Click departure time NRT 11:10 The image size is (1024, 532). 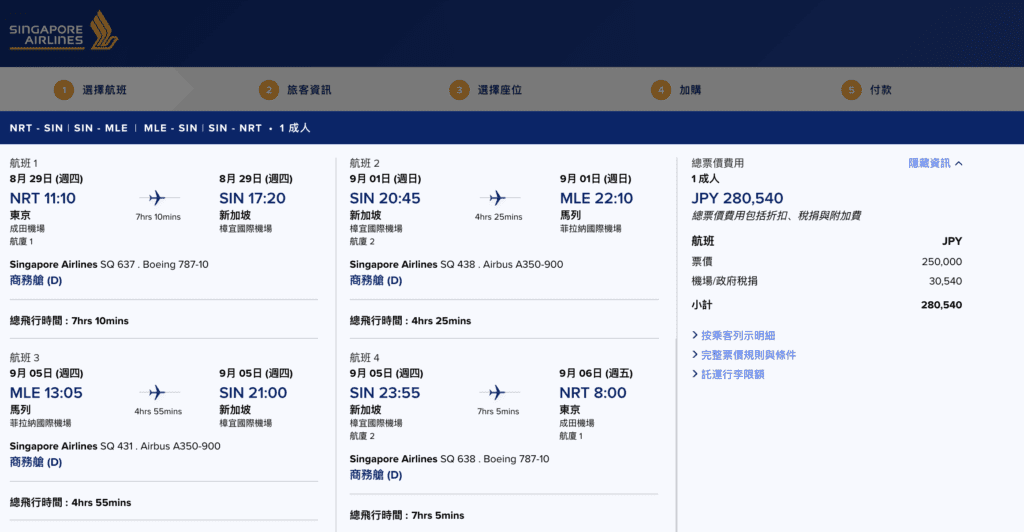pyautogui.click(x=42, y=198)
